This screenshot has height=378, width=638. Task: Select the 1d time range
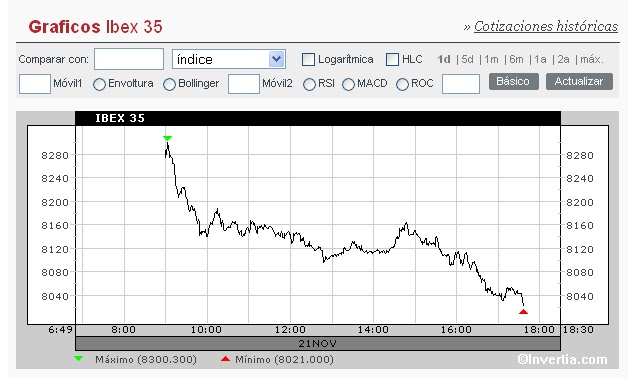(444, 59)
